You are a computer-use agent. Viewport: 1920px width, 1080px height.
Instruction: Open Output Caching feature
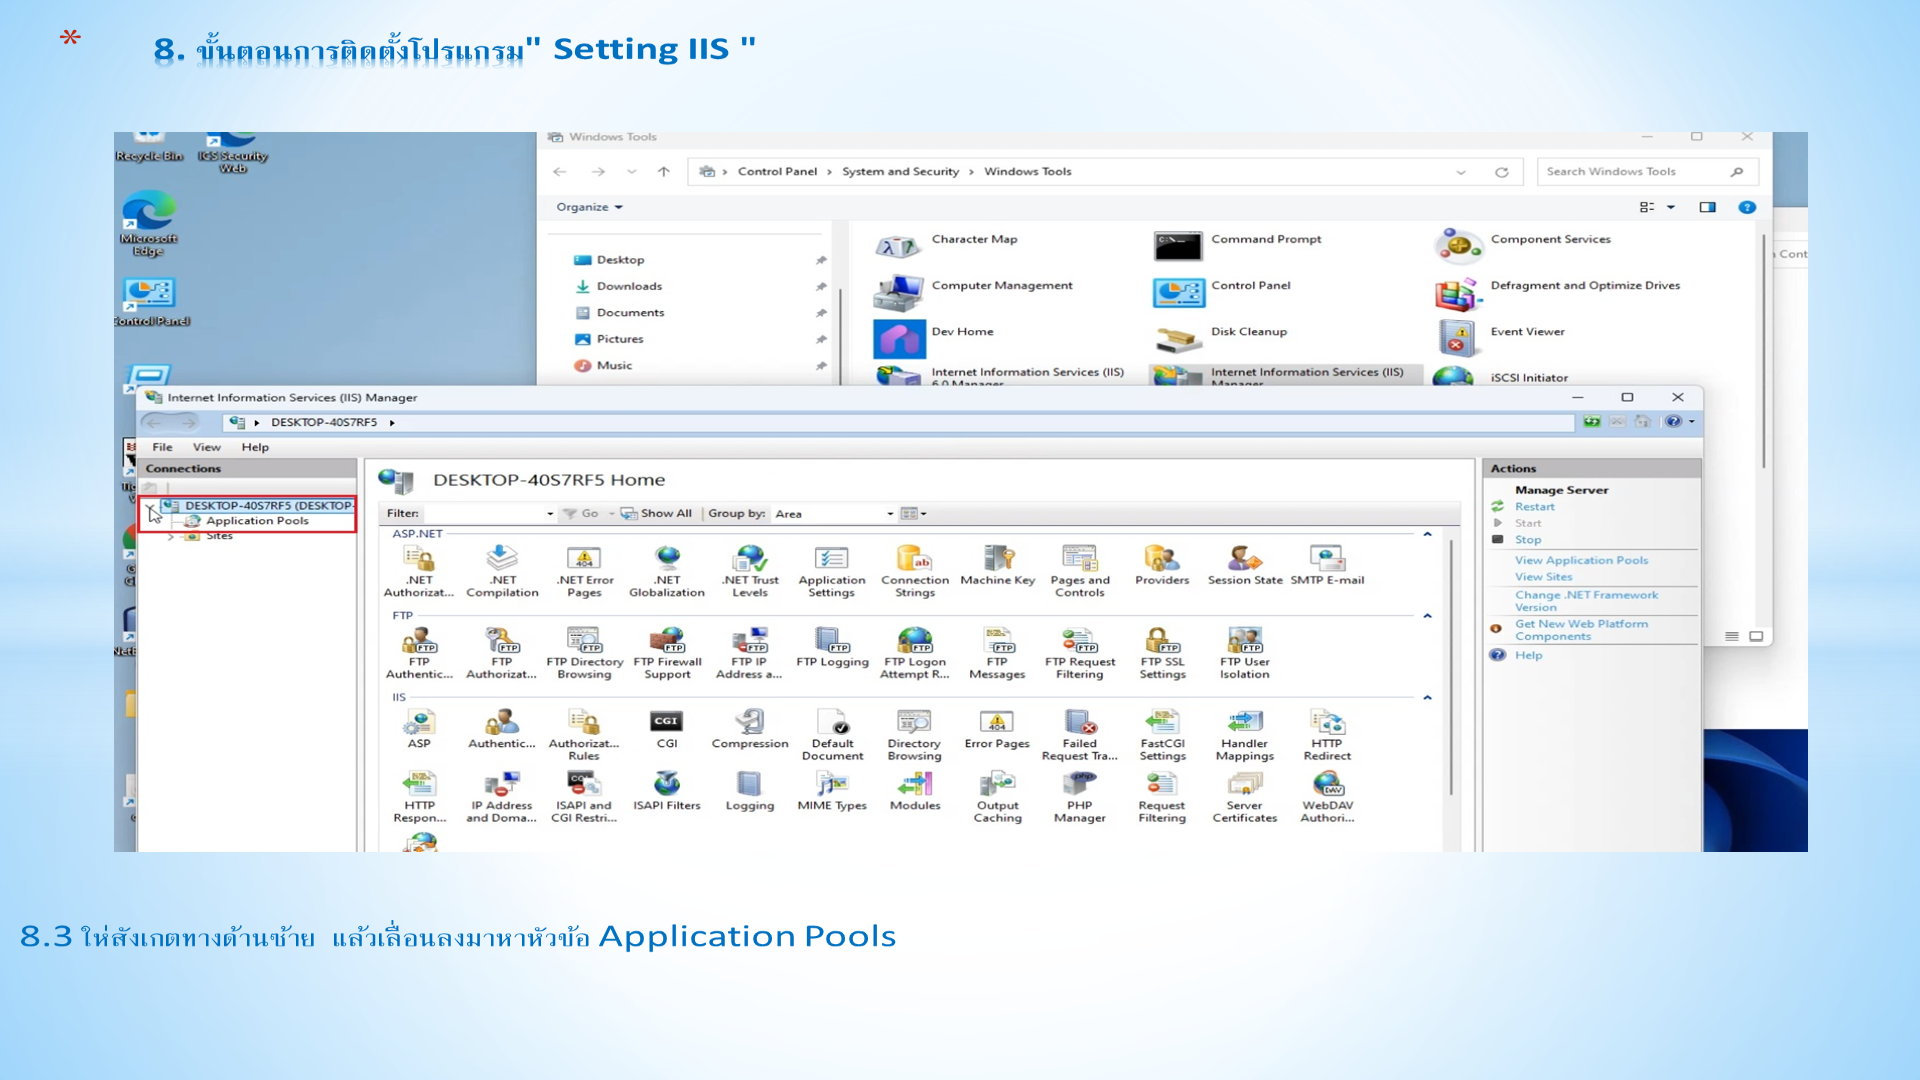click(x=998, y=797)
